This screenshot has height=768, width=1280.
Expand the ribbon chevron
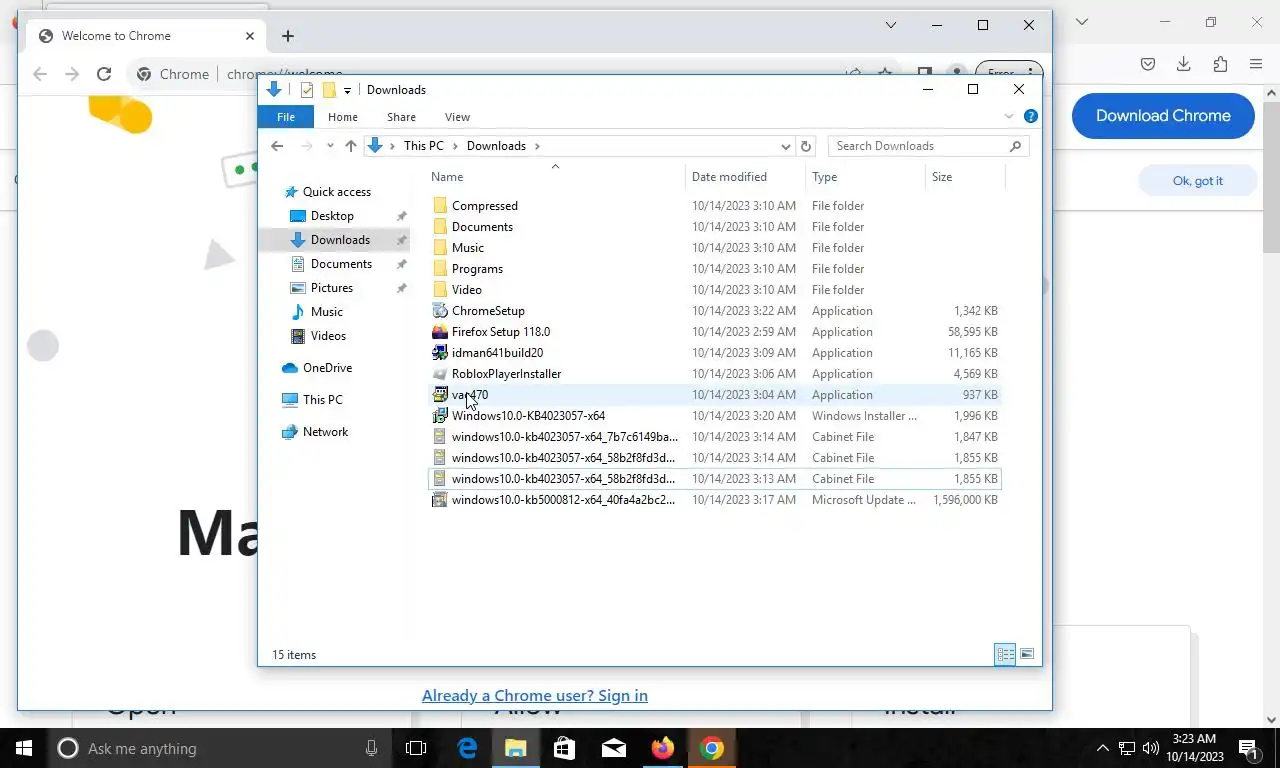tap(1009, 116)
